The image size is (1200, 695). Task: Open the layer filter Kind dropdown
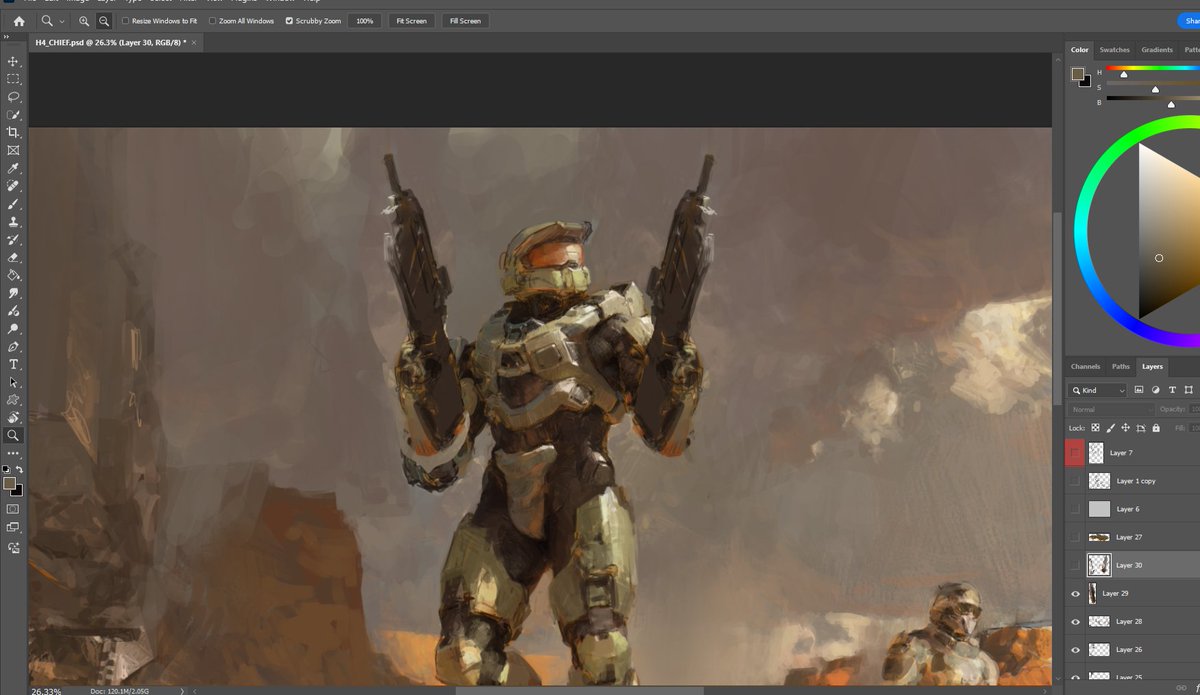tap(1097, 390)
